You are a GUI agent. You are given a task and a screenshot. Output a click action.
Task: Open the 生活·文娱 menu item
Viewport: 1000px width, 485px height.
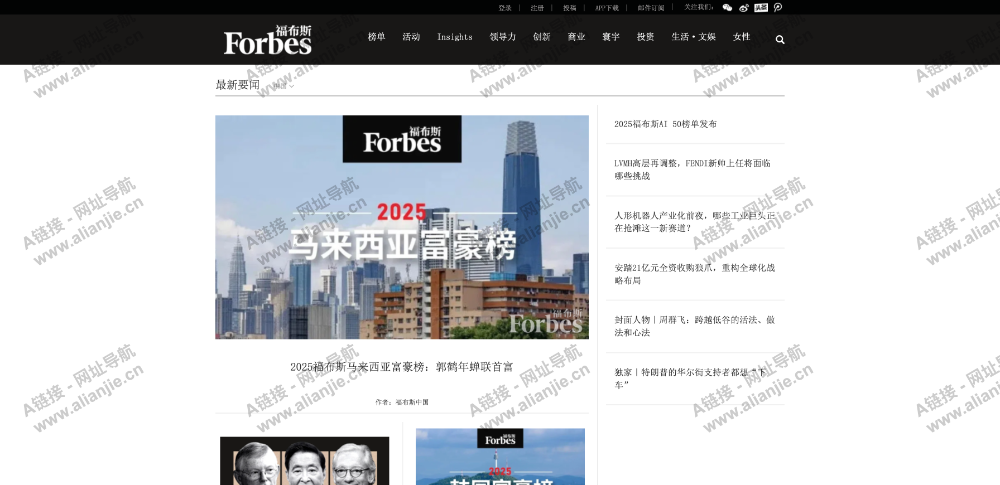tap(693, 37)
